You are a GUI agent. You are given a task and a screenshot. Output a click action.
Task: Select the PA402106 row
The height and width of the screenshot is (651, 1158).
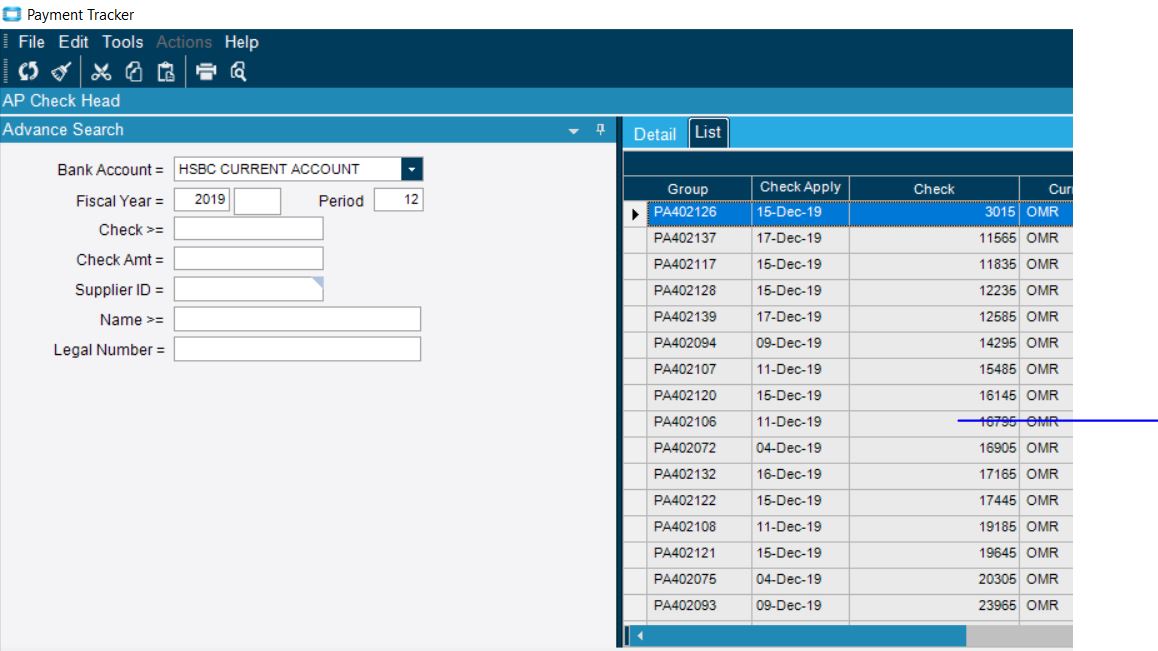pos(848,422)
